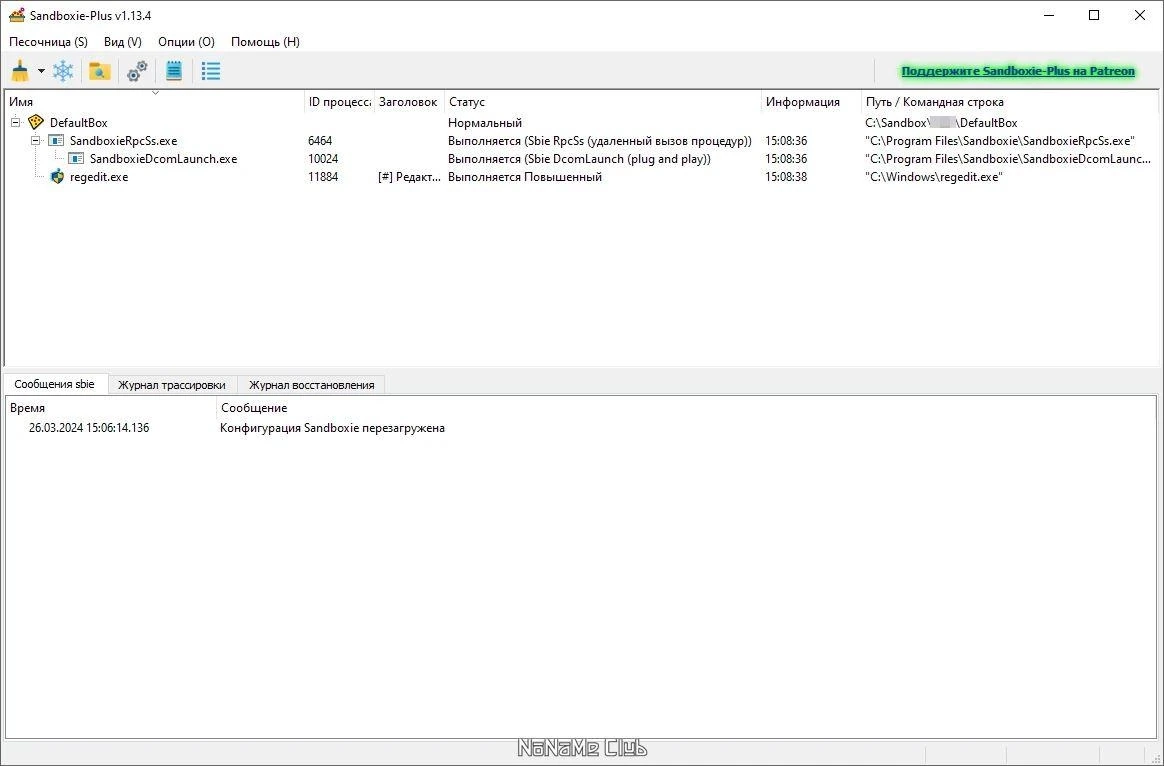
Task: Close the Sandboxie-Plus window
Action: [x=1140, y=15]
